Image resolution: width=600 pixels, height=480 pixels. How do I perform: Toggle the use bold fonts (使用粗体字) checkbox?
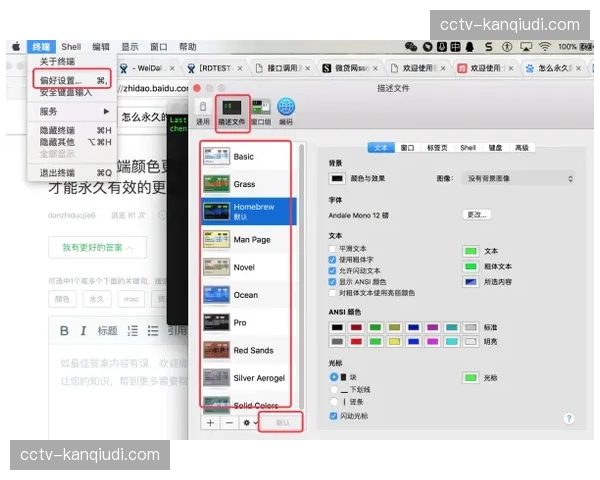(332, 260)
